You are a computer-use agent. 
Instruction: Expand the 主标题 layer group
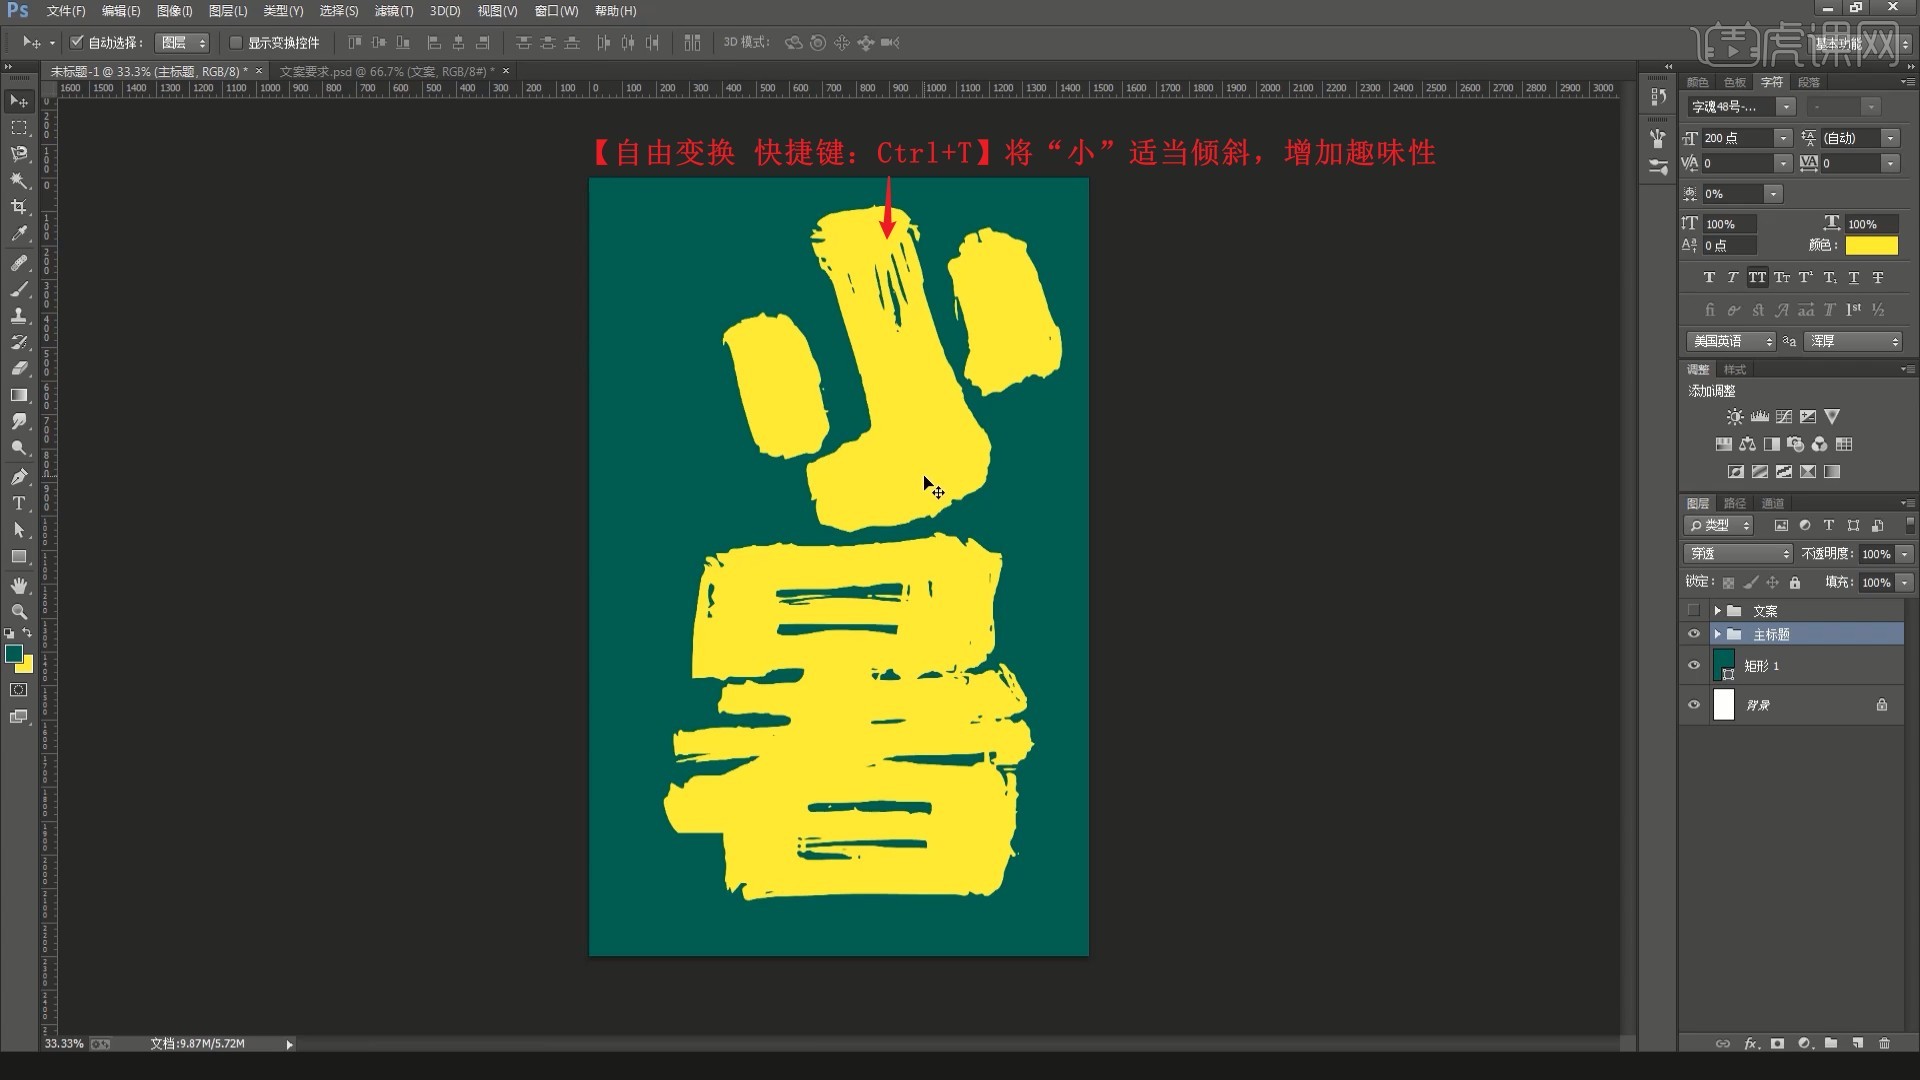tap(1717, 634)
